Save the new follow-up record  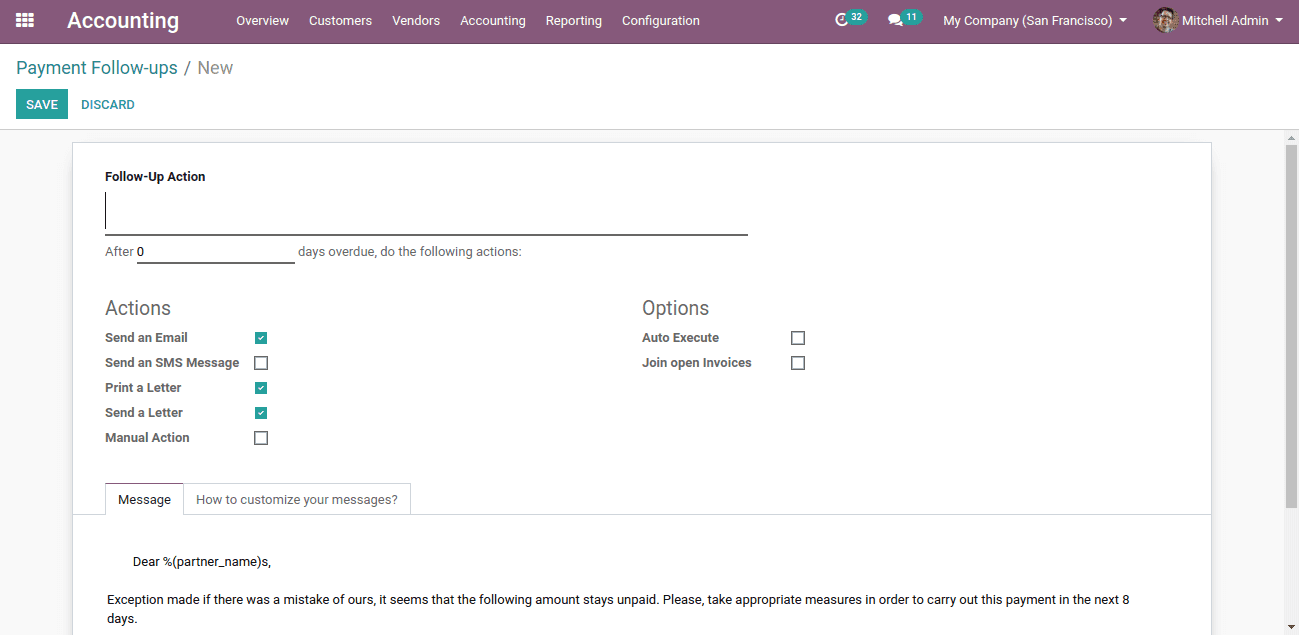[x=42, y=104]
